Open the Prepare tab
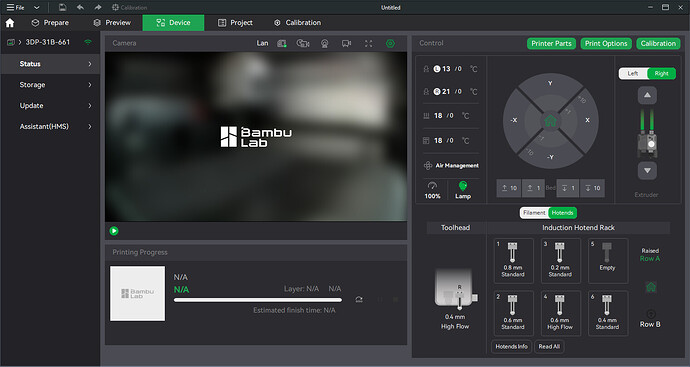Viewport: 690px width, 367px height. pyautogui.click(x=50, y=23)
